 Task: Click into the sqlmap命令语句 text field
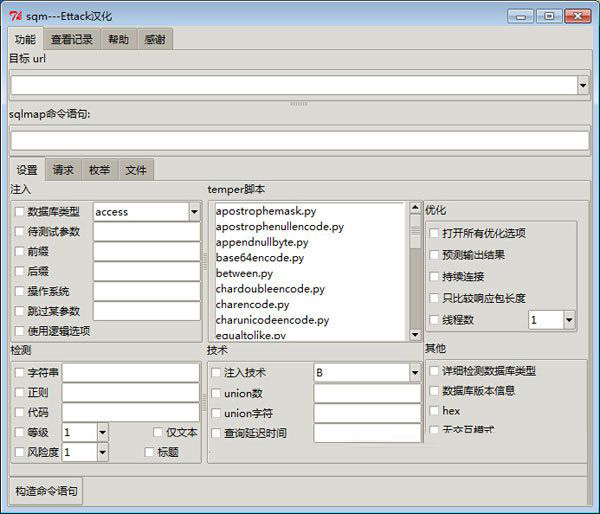pyautogui.click(x=300, y=140)
